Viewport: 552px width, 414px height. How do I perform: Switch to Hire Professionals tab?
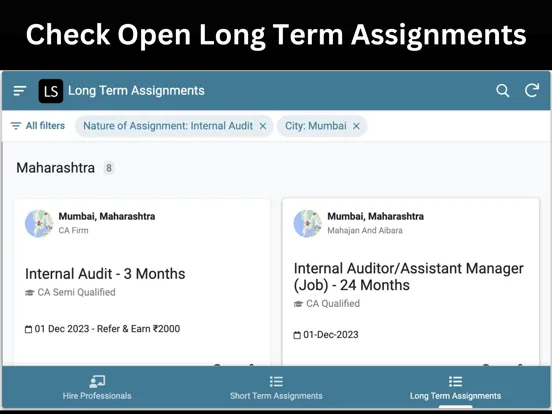point(97,387)
